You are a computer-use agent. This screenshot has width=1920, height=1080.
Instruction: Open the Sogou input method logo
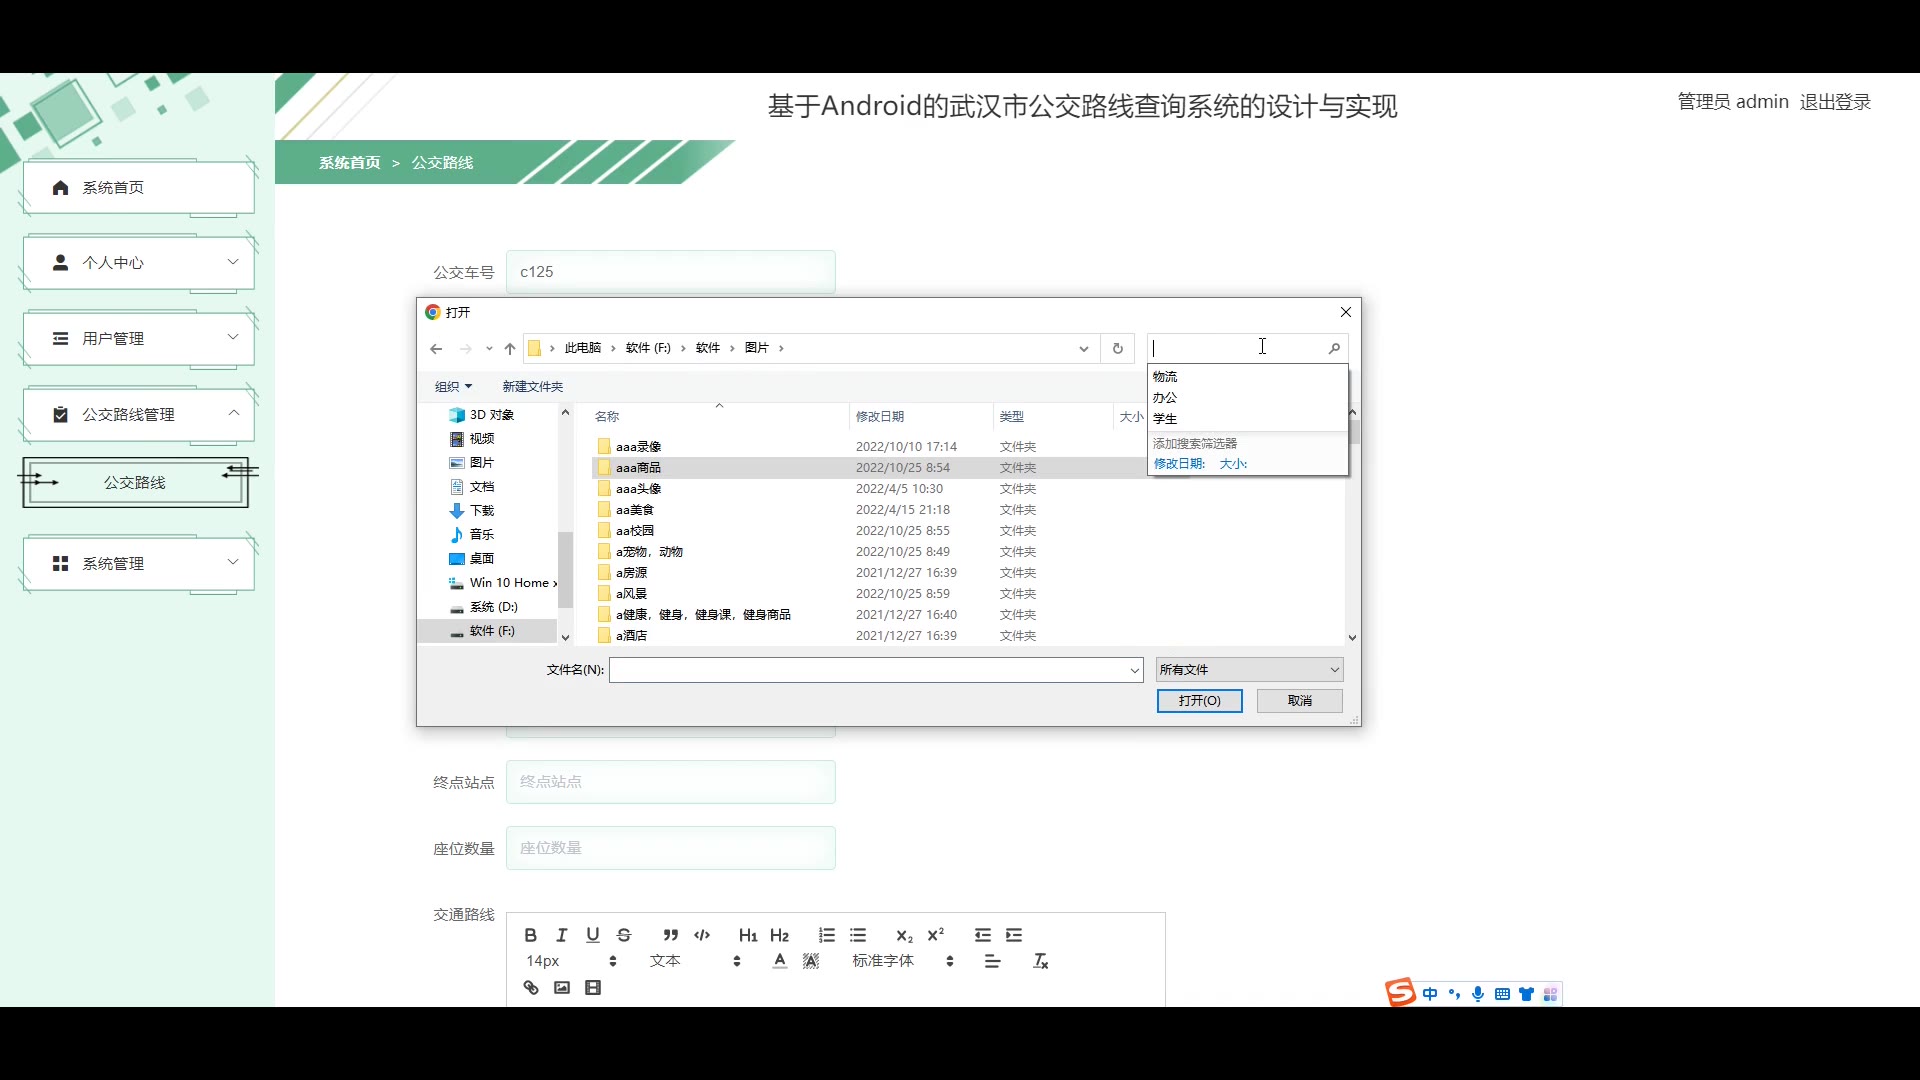(1400, 992)
